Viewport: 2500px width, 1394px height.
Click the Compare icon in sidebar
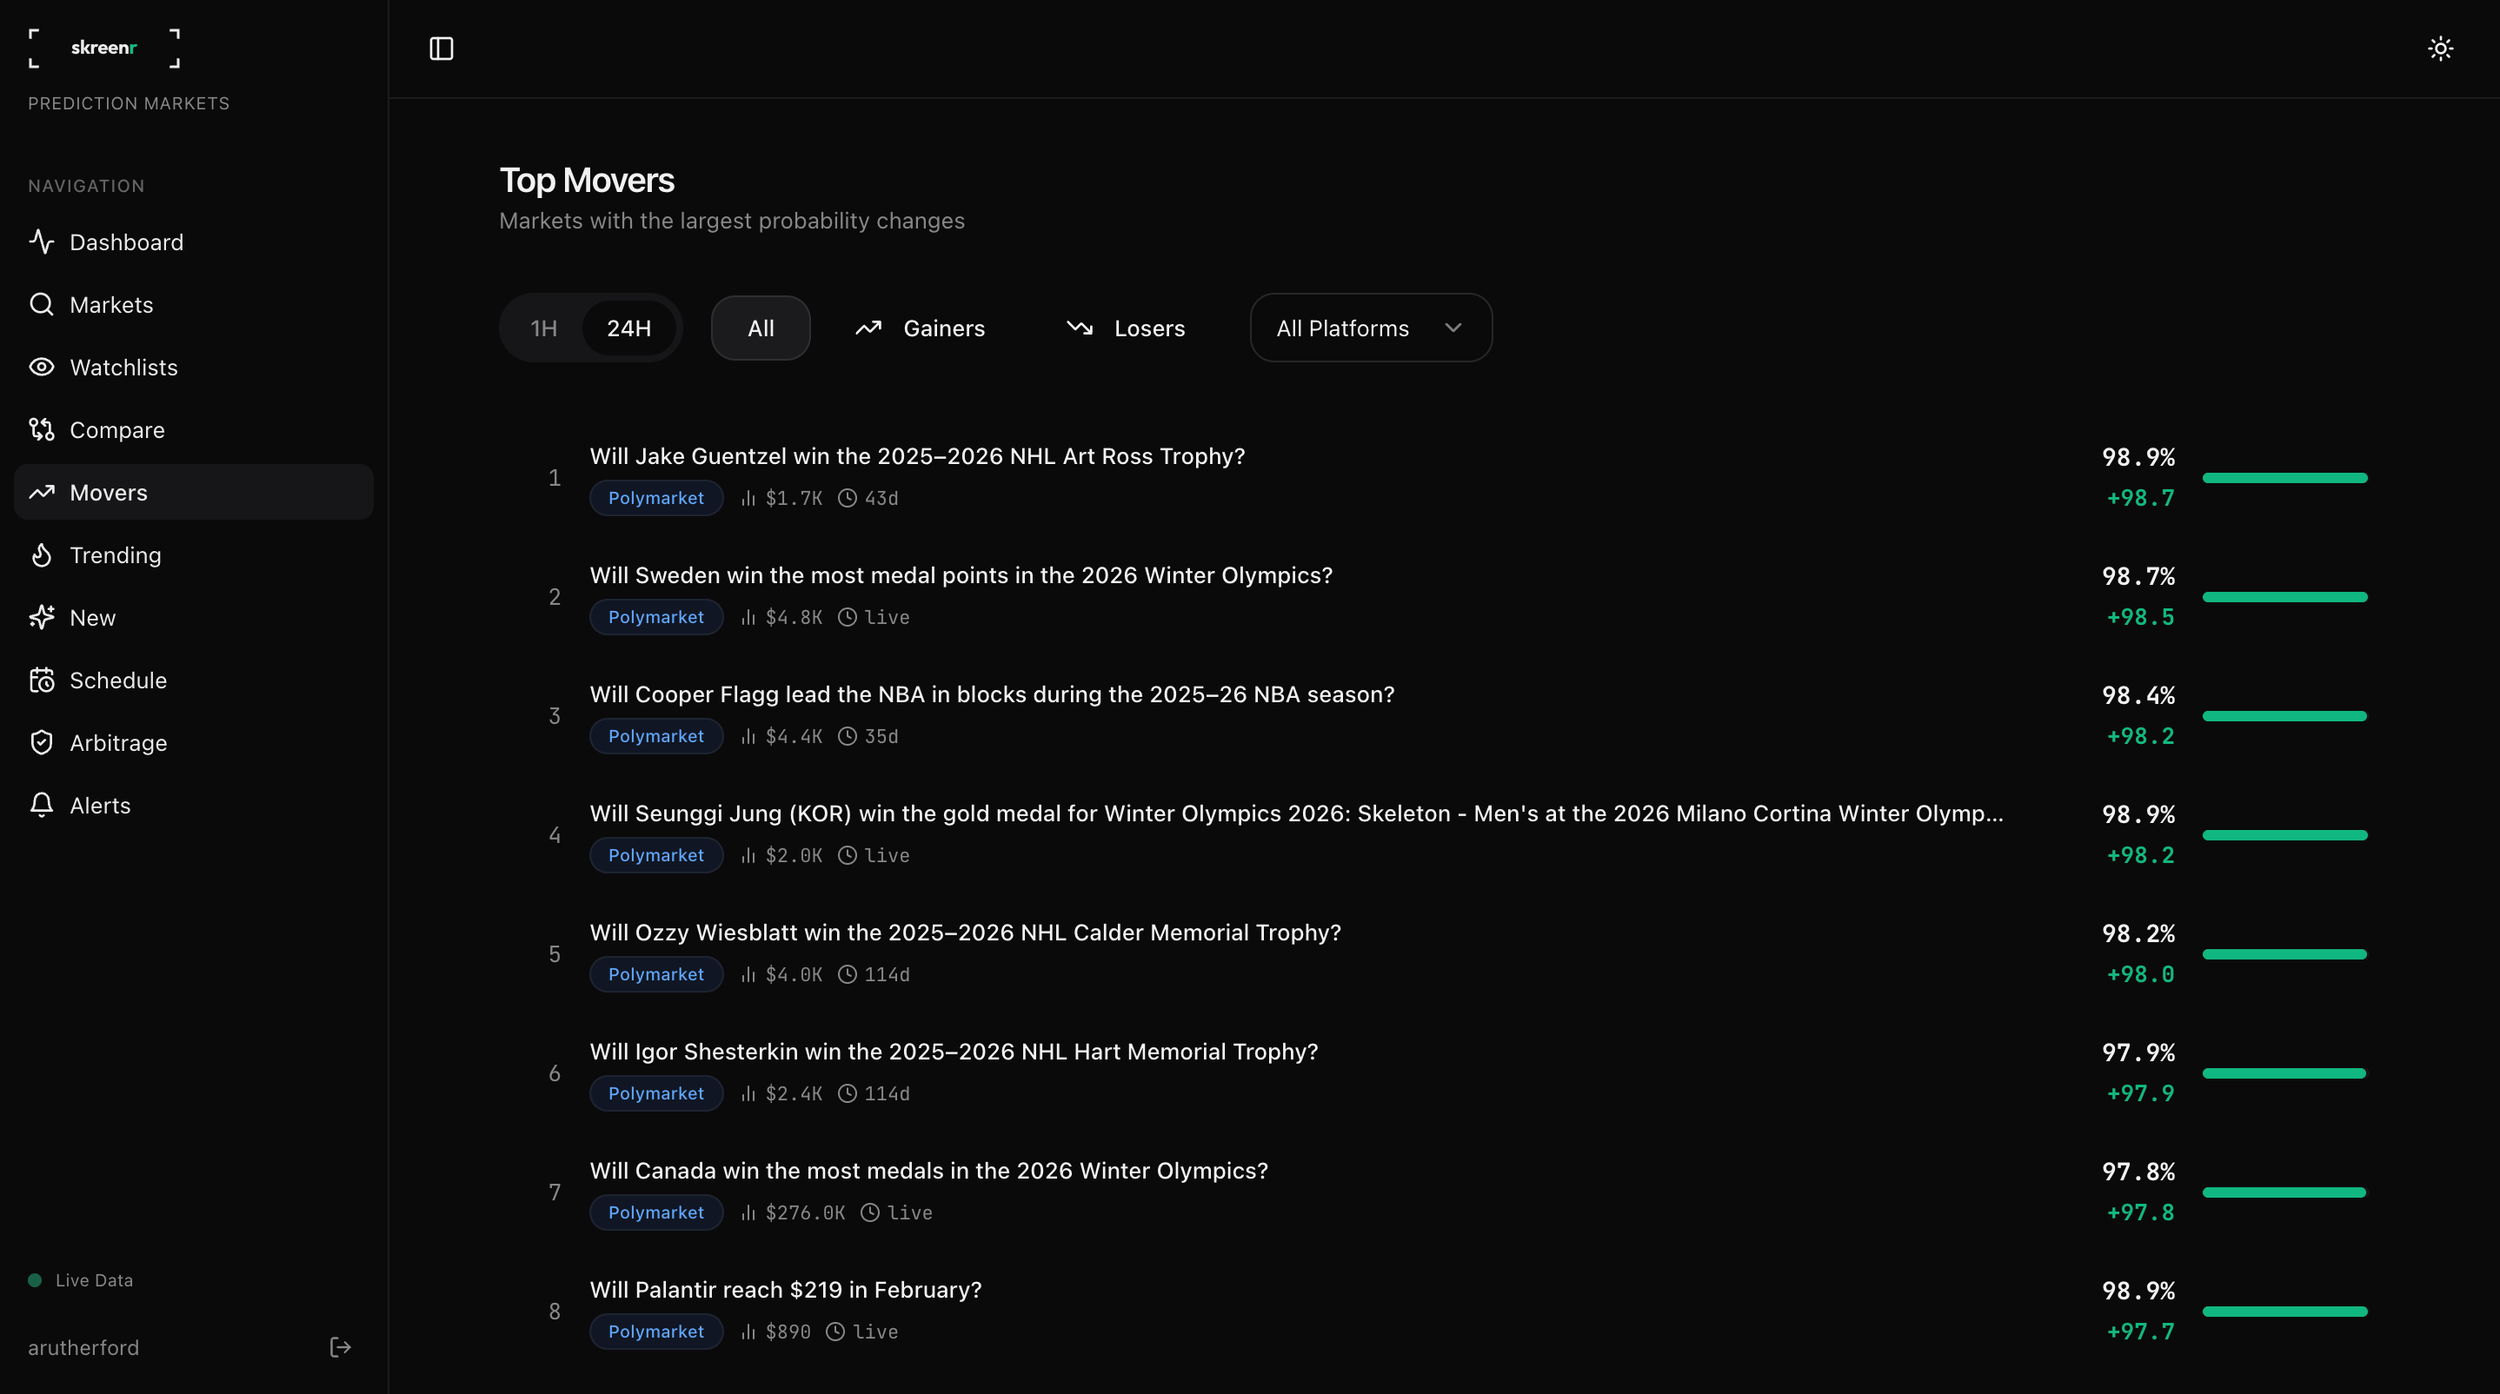click(41, 429)
